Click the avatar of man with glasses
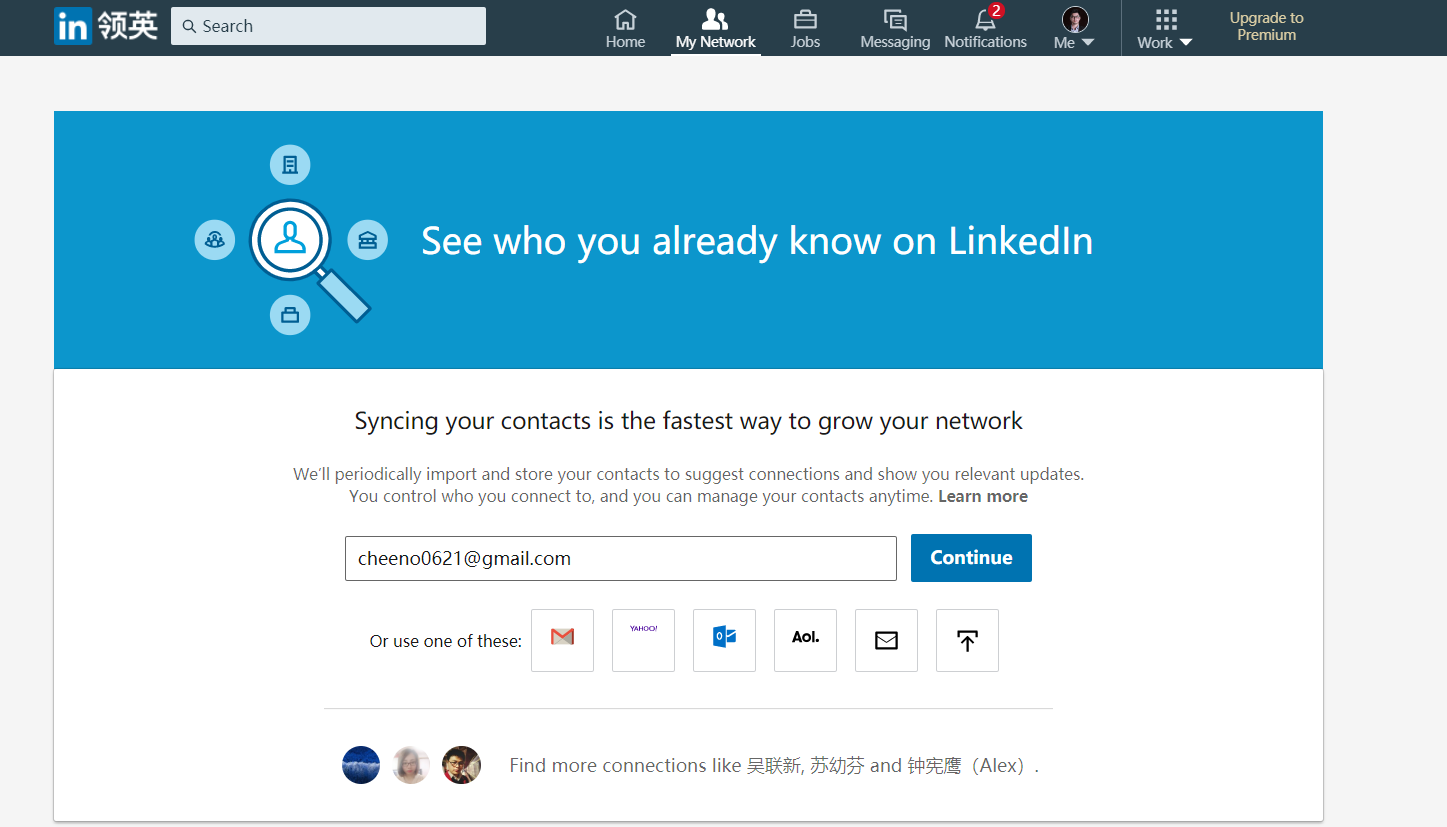The height and width of the screenshot is (827, 1447). (461, 765)
